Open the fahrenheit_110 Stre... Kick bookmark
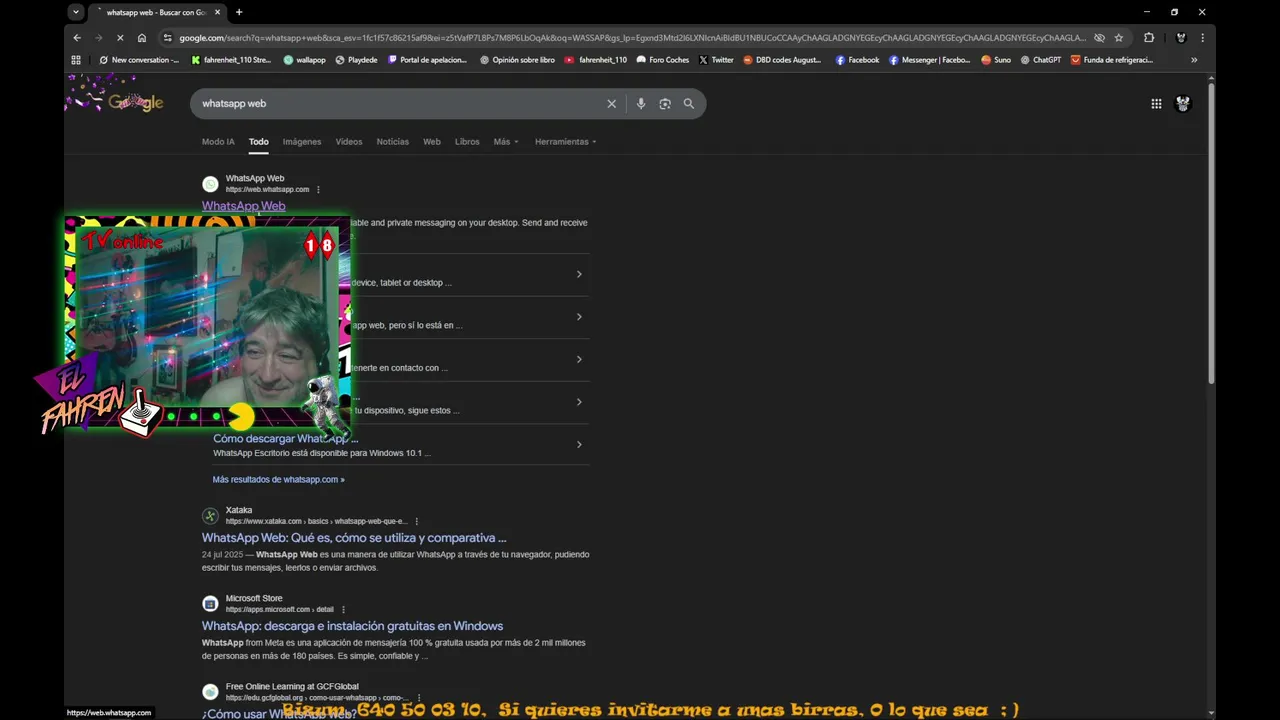This screenshot has width=1280, height=720. [x=231, y=60]
